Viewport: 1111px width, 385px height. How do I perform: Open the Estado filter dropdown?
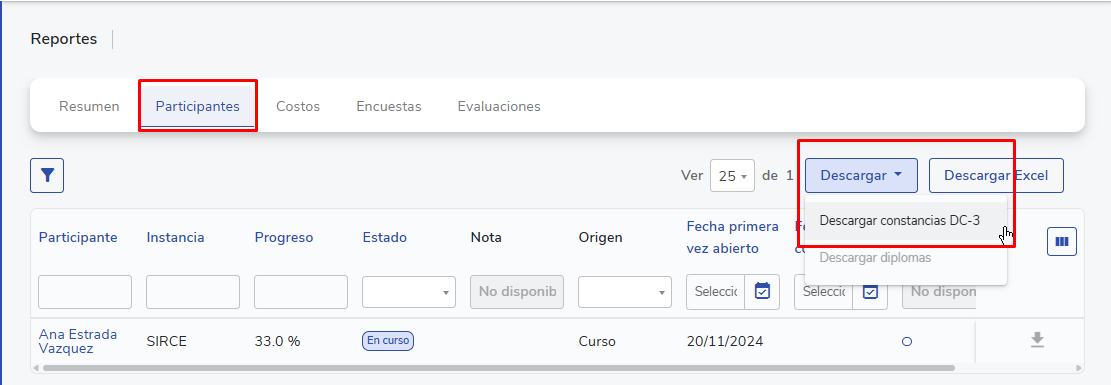409,292
